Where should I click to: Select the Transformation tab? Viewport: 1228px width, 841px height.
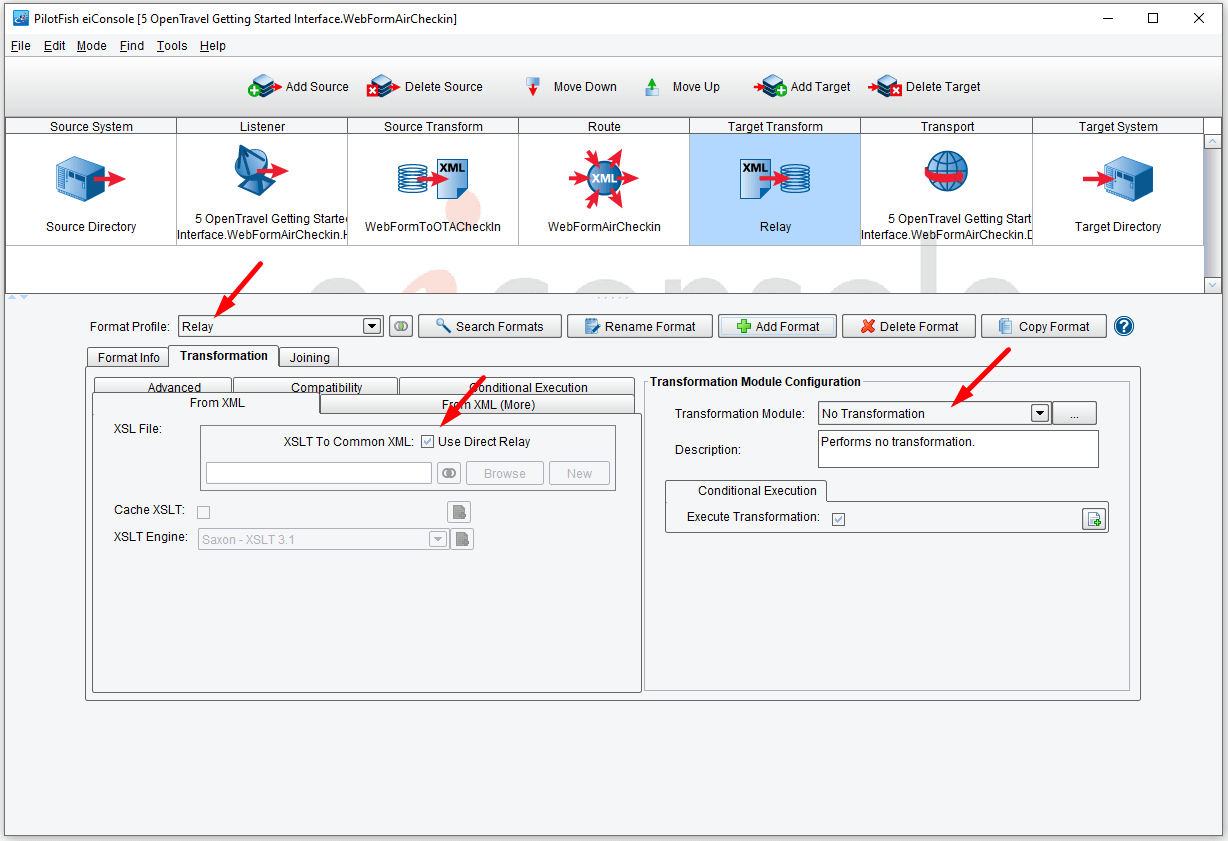point(224,356)
